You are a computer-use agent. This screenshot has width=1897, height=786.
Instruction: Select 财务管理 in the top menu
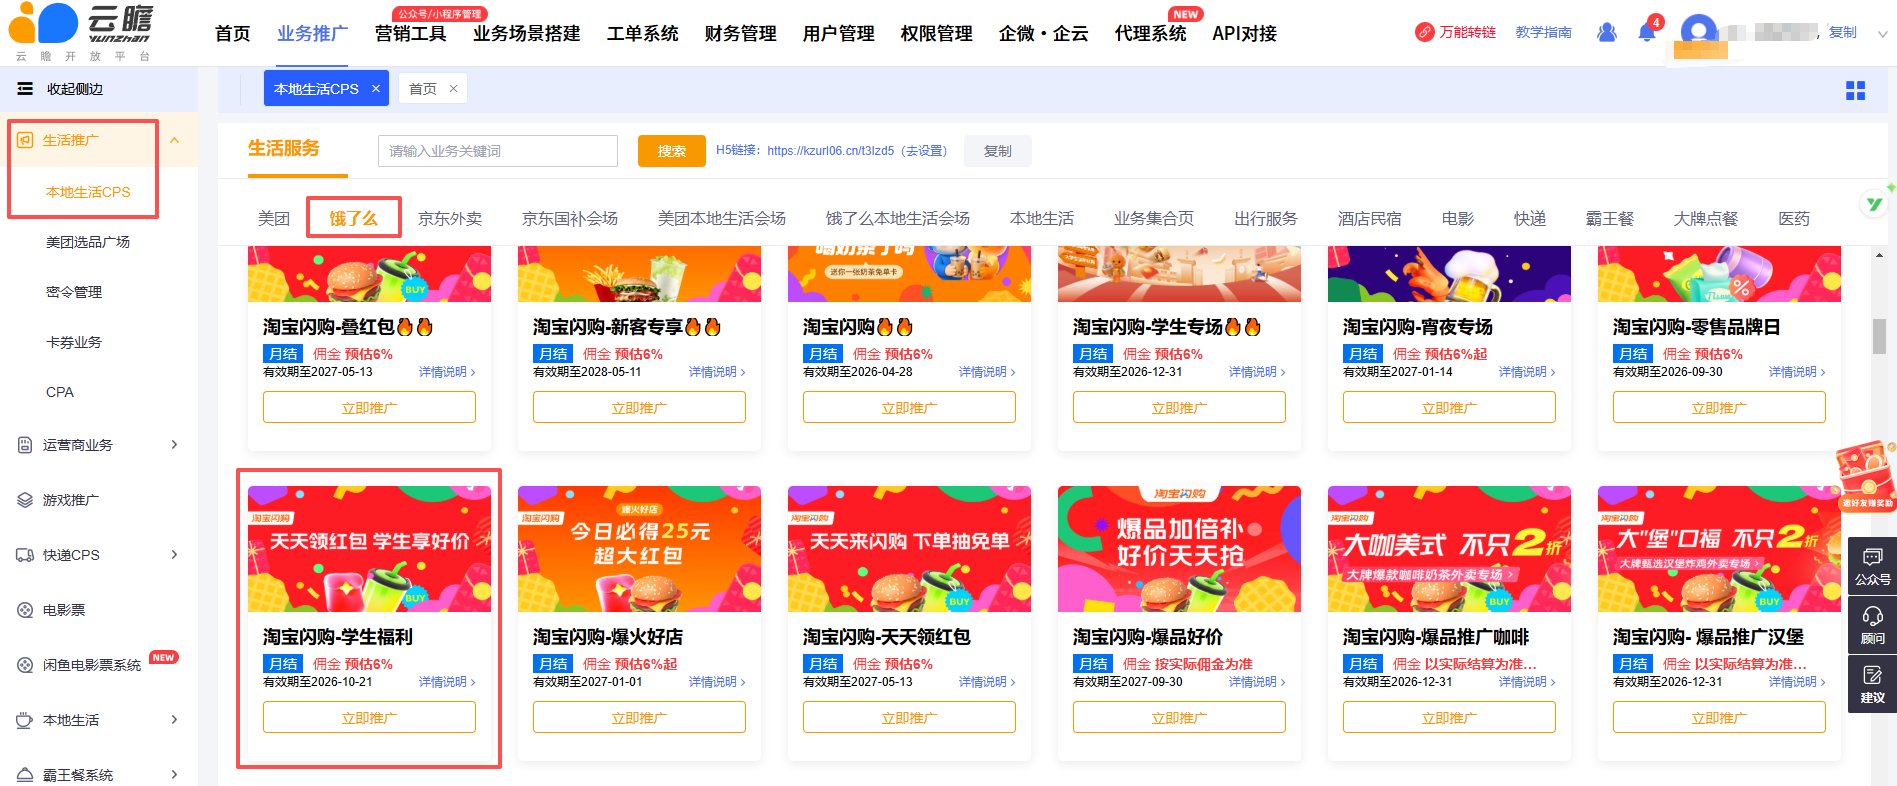pyautogui.click(x=741, y=33)
